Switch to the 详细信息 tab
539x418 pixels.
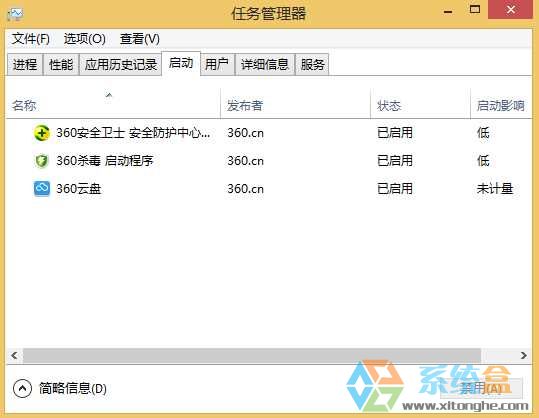[265, 64]
